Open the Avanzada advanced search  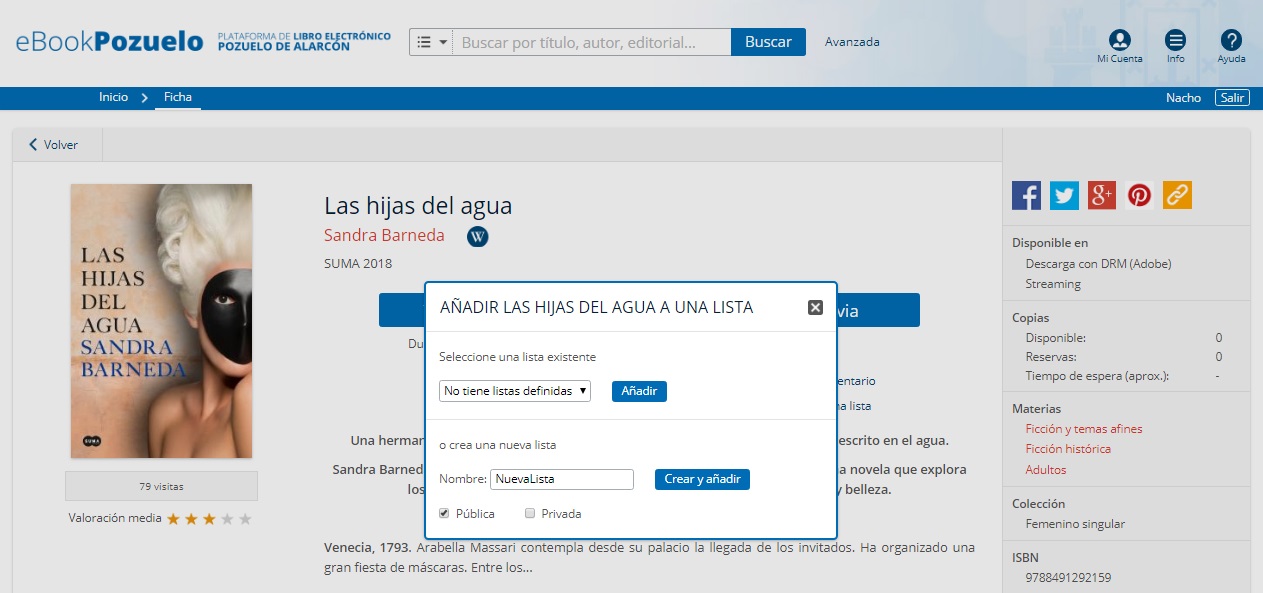[x=852, y=42]
